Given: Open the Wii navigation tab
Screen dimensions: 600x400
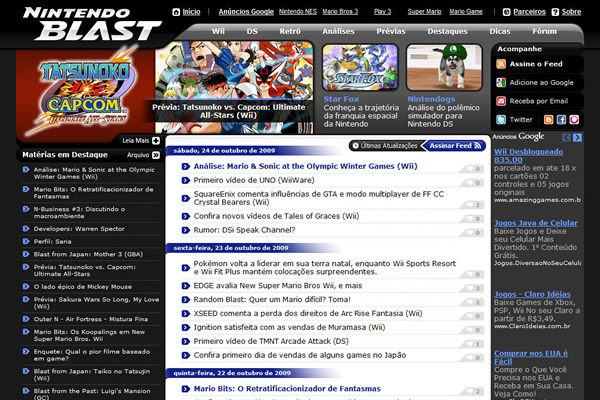Looking at the screenshot, I should pyautogui.click(x=218, y=31).
